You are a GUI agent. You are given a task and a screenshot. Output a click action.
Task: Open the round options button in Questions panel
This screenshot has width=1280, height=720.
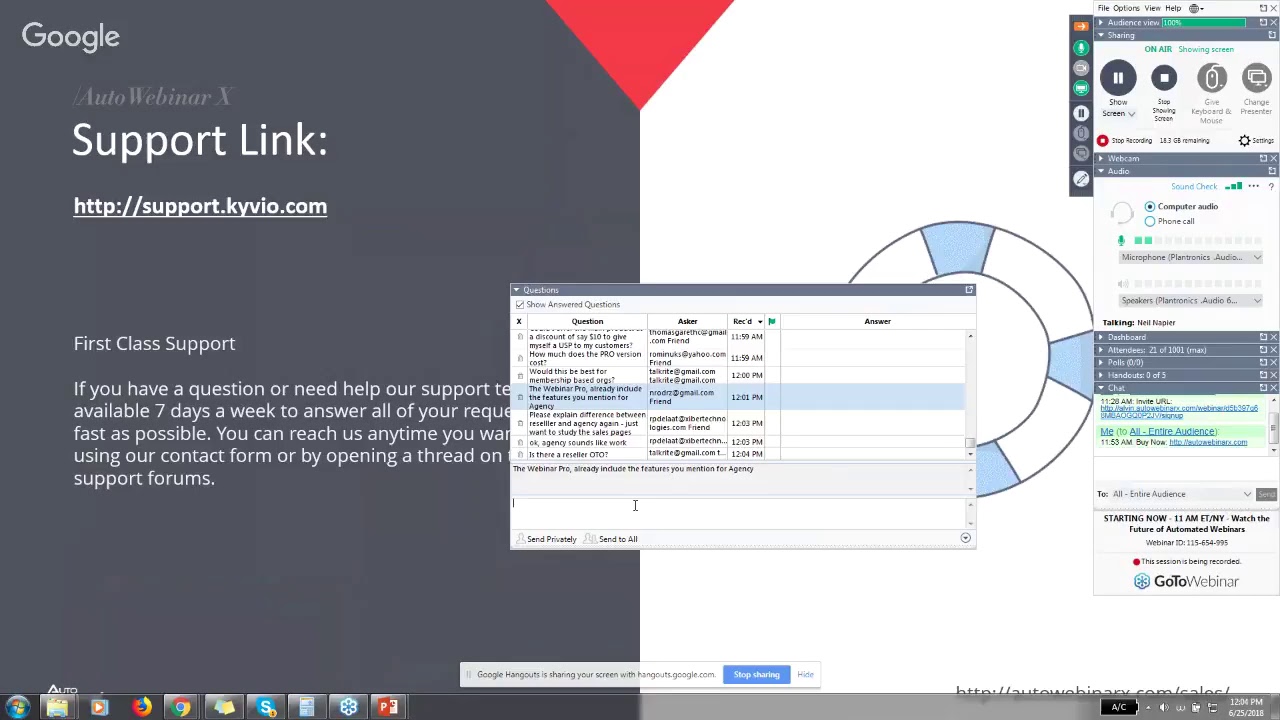click(965, 539)
